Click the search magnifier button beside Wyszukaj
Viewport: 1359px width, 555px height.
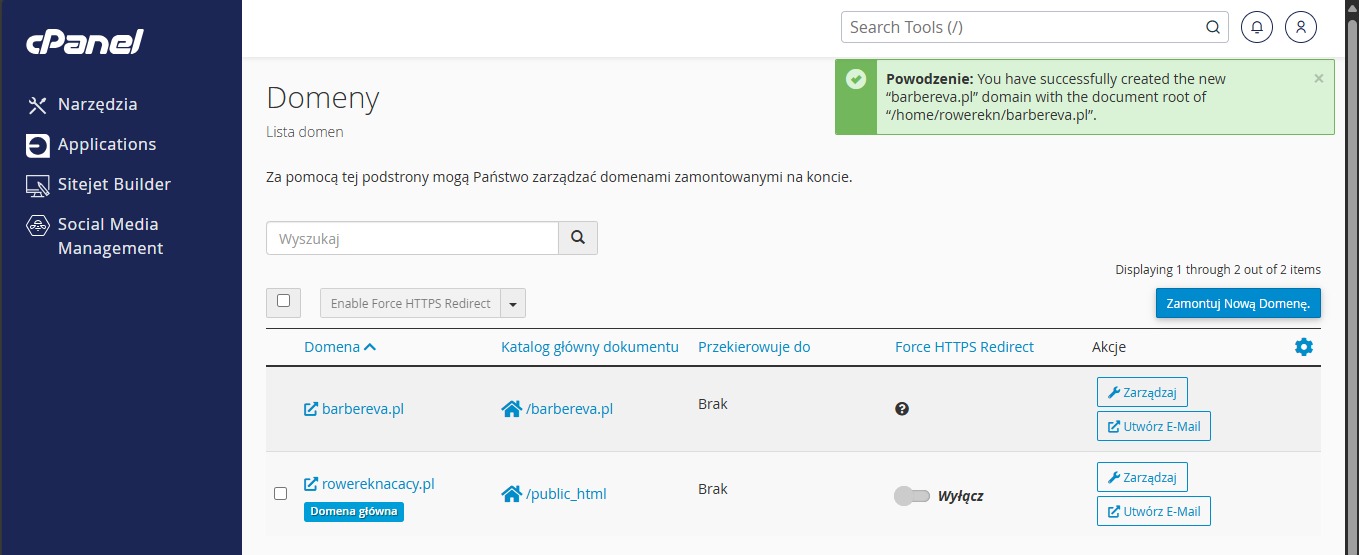(577, 238)
